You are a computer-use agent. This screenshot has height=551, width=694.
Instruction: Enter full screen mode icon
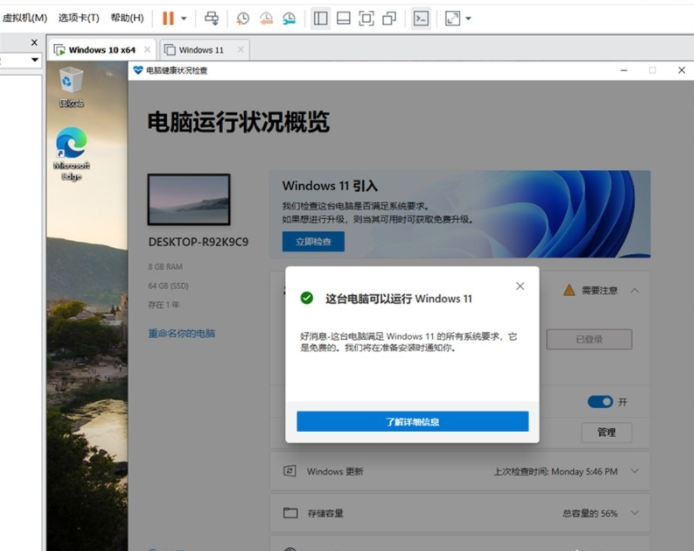point(366,18)
